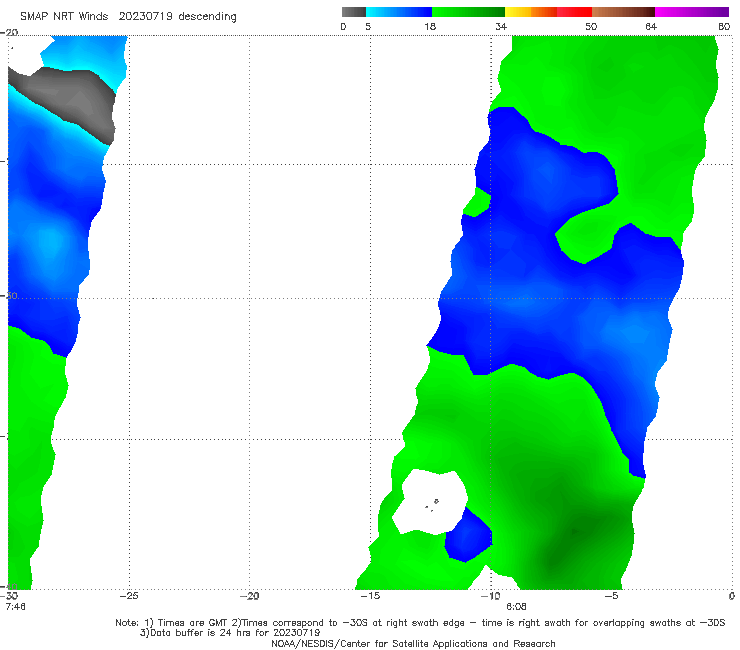Click the longitude axis label '-25'
This screenshot has width=740, height=650.
coord(129,596)
